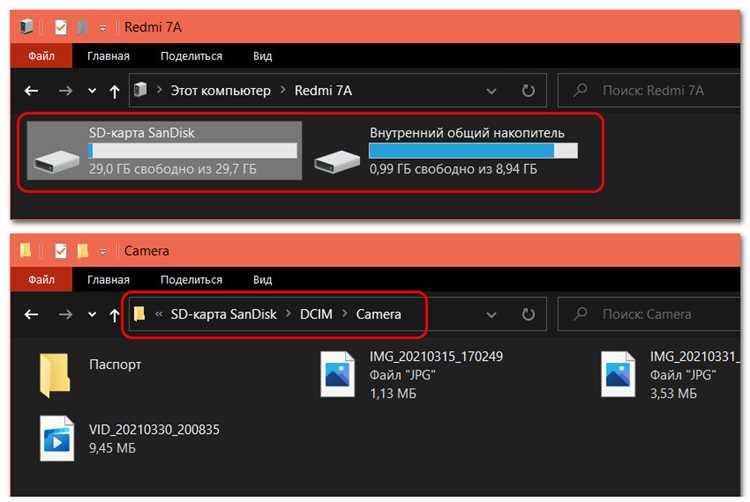The height and width of the screenshot is (502, 750).
Task: Open Вид tab in Camera window
Action: [x=262, y=280]
